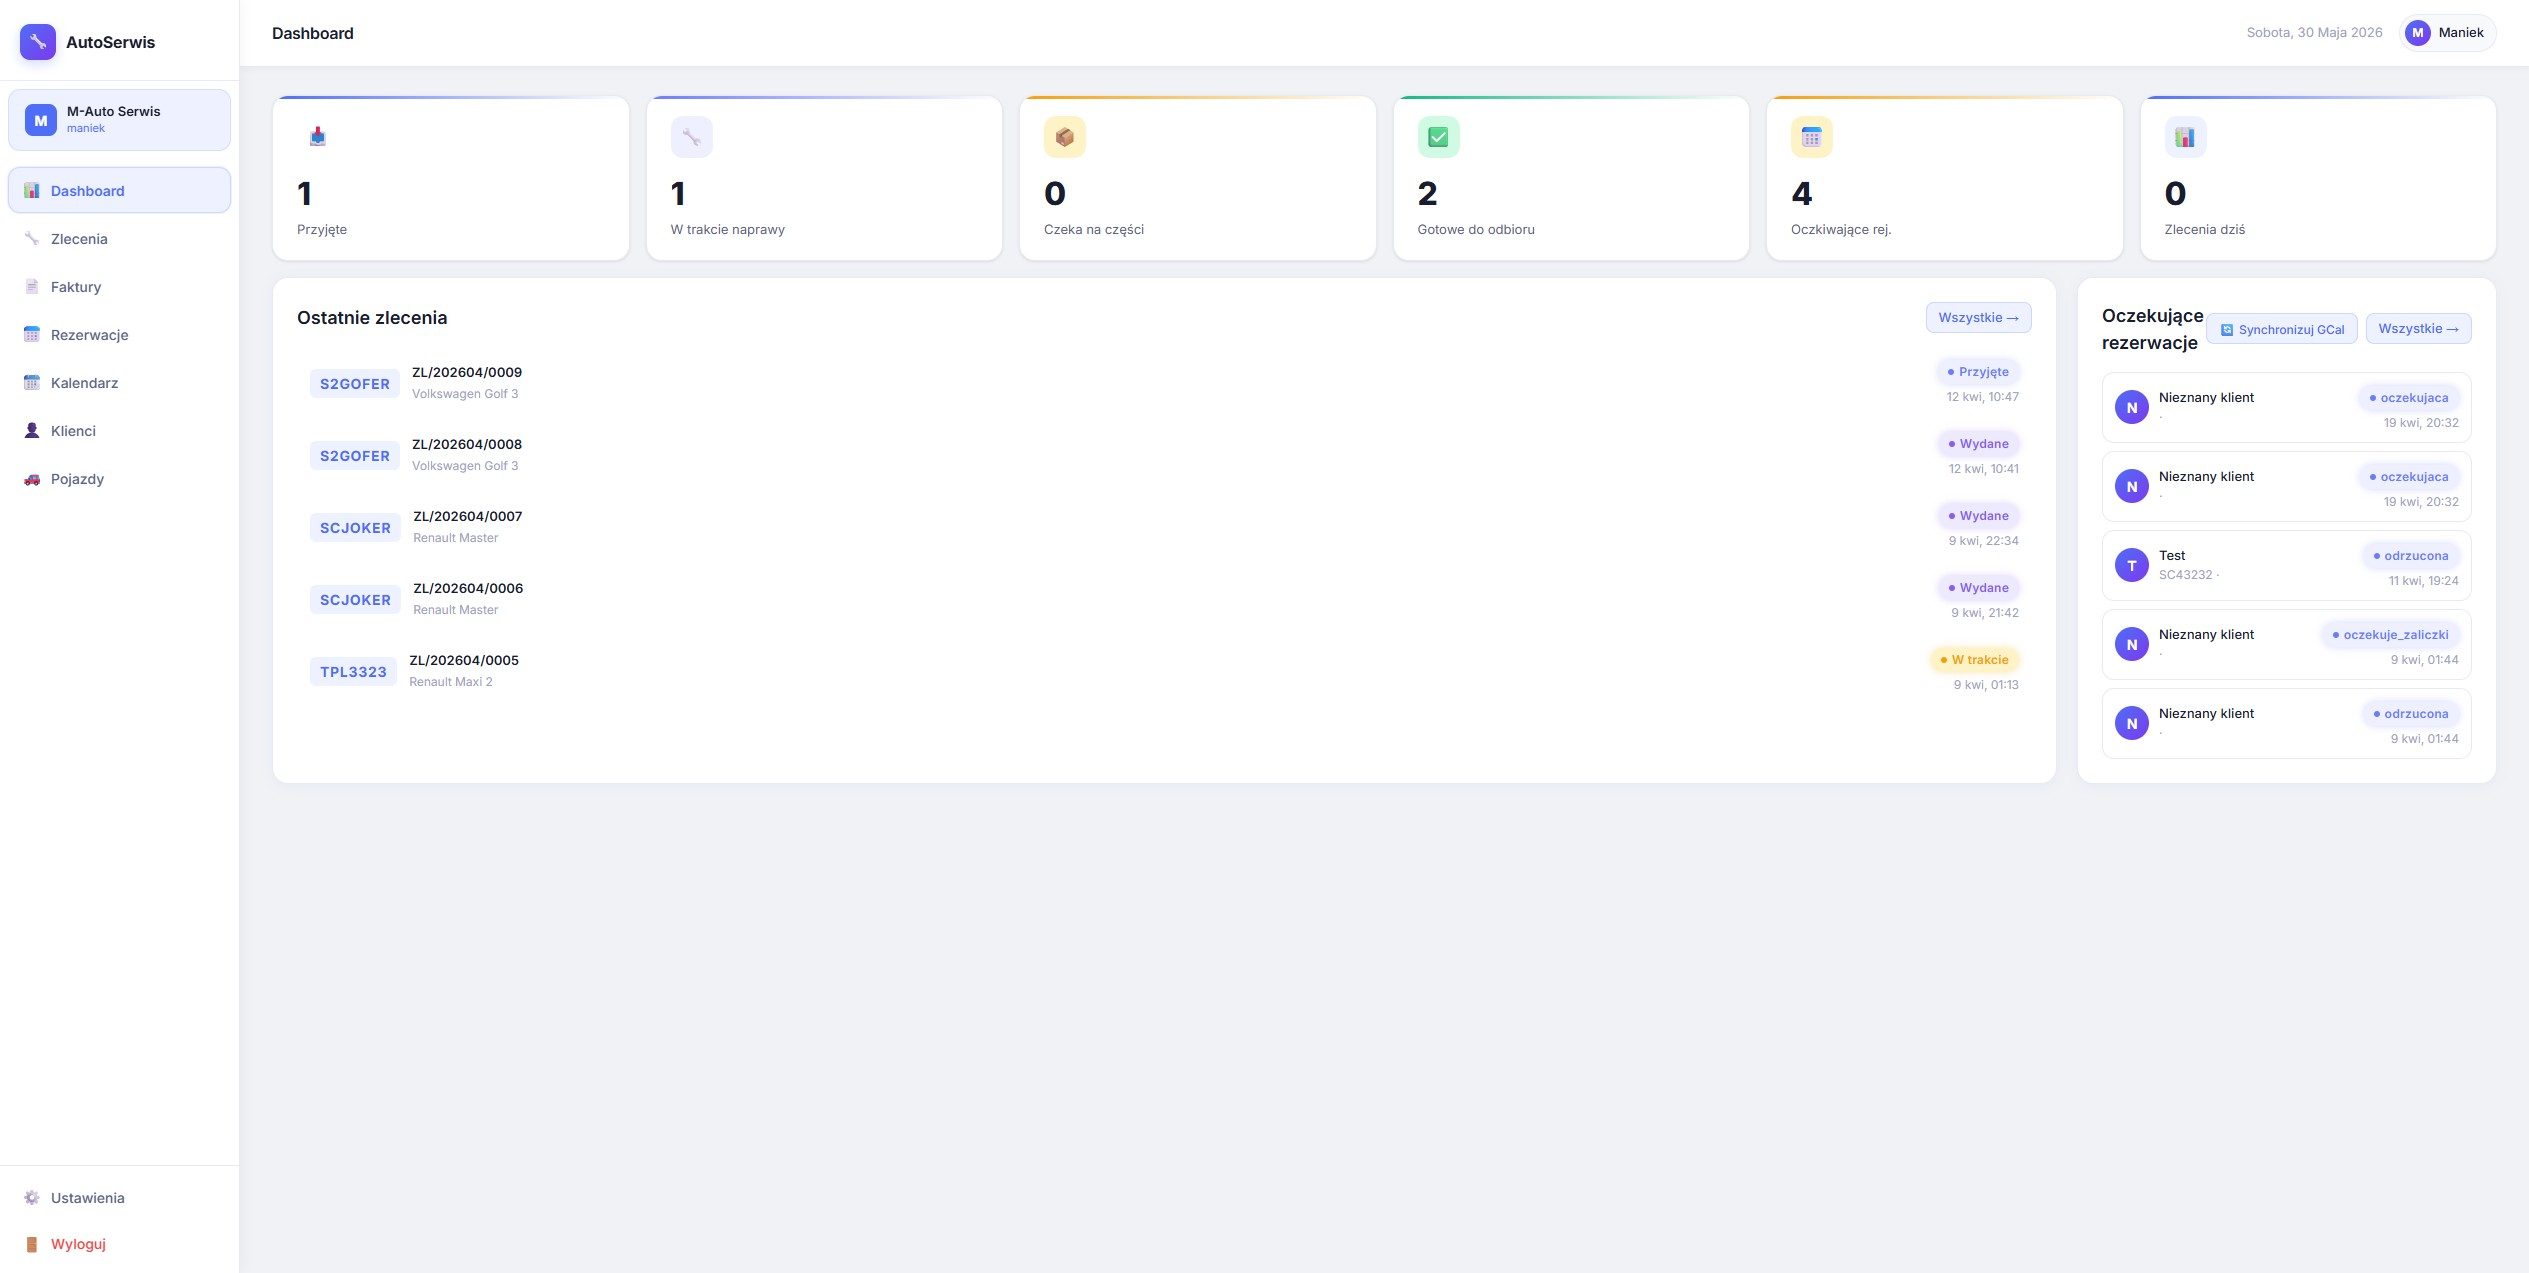Open the Czeka na części stat card
Viewport: 2529px width, 1273px height.
pos(1198,178)
